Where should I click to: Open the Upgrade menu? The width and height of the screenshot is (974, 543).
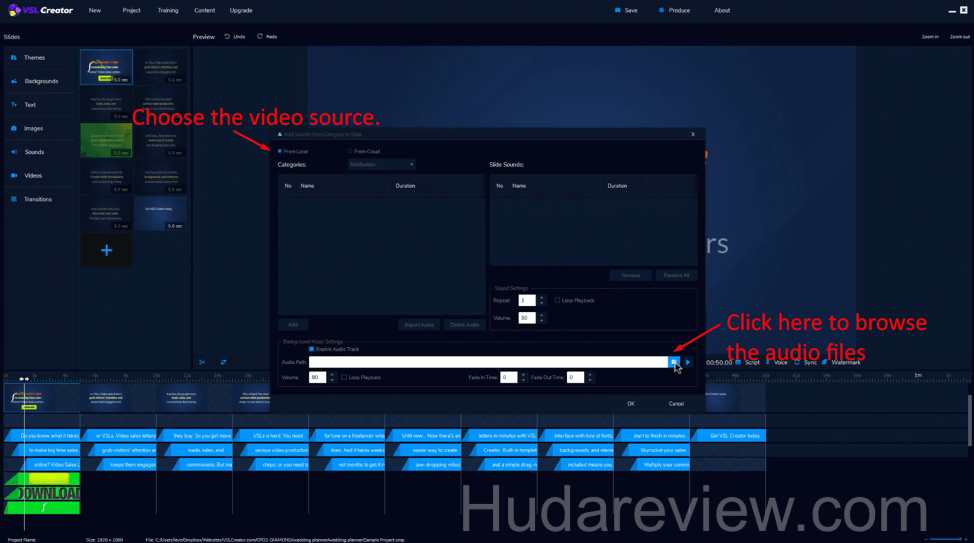(241, 11)
